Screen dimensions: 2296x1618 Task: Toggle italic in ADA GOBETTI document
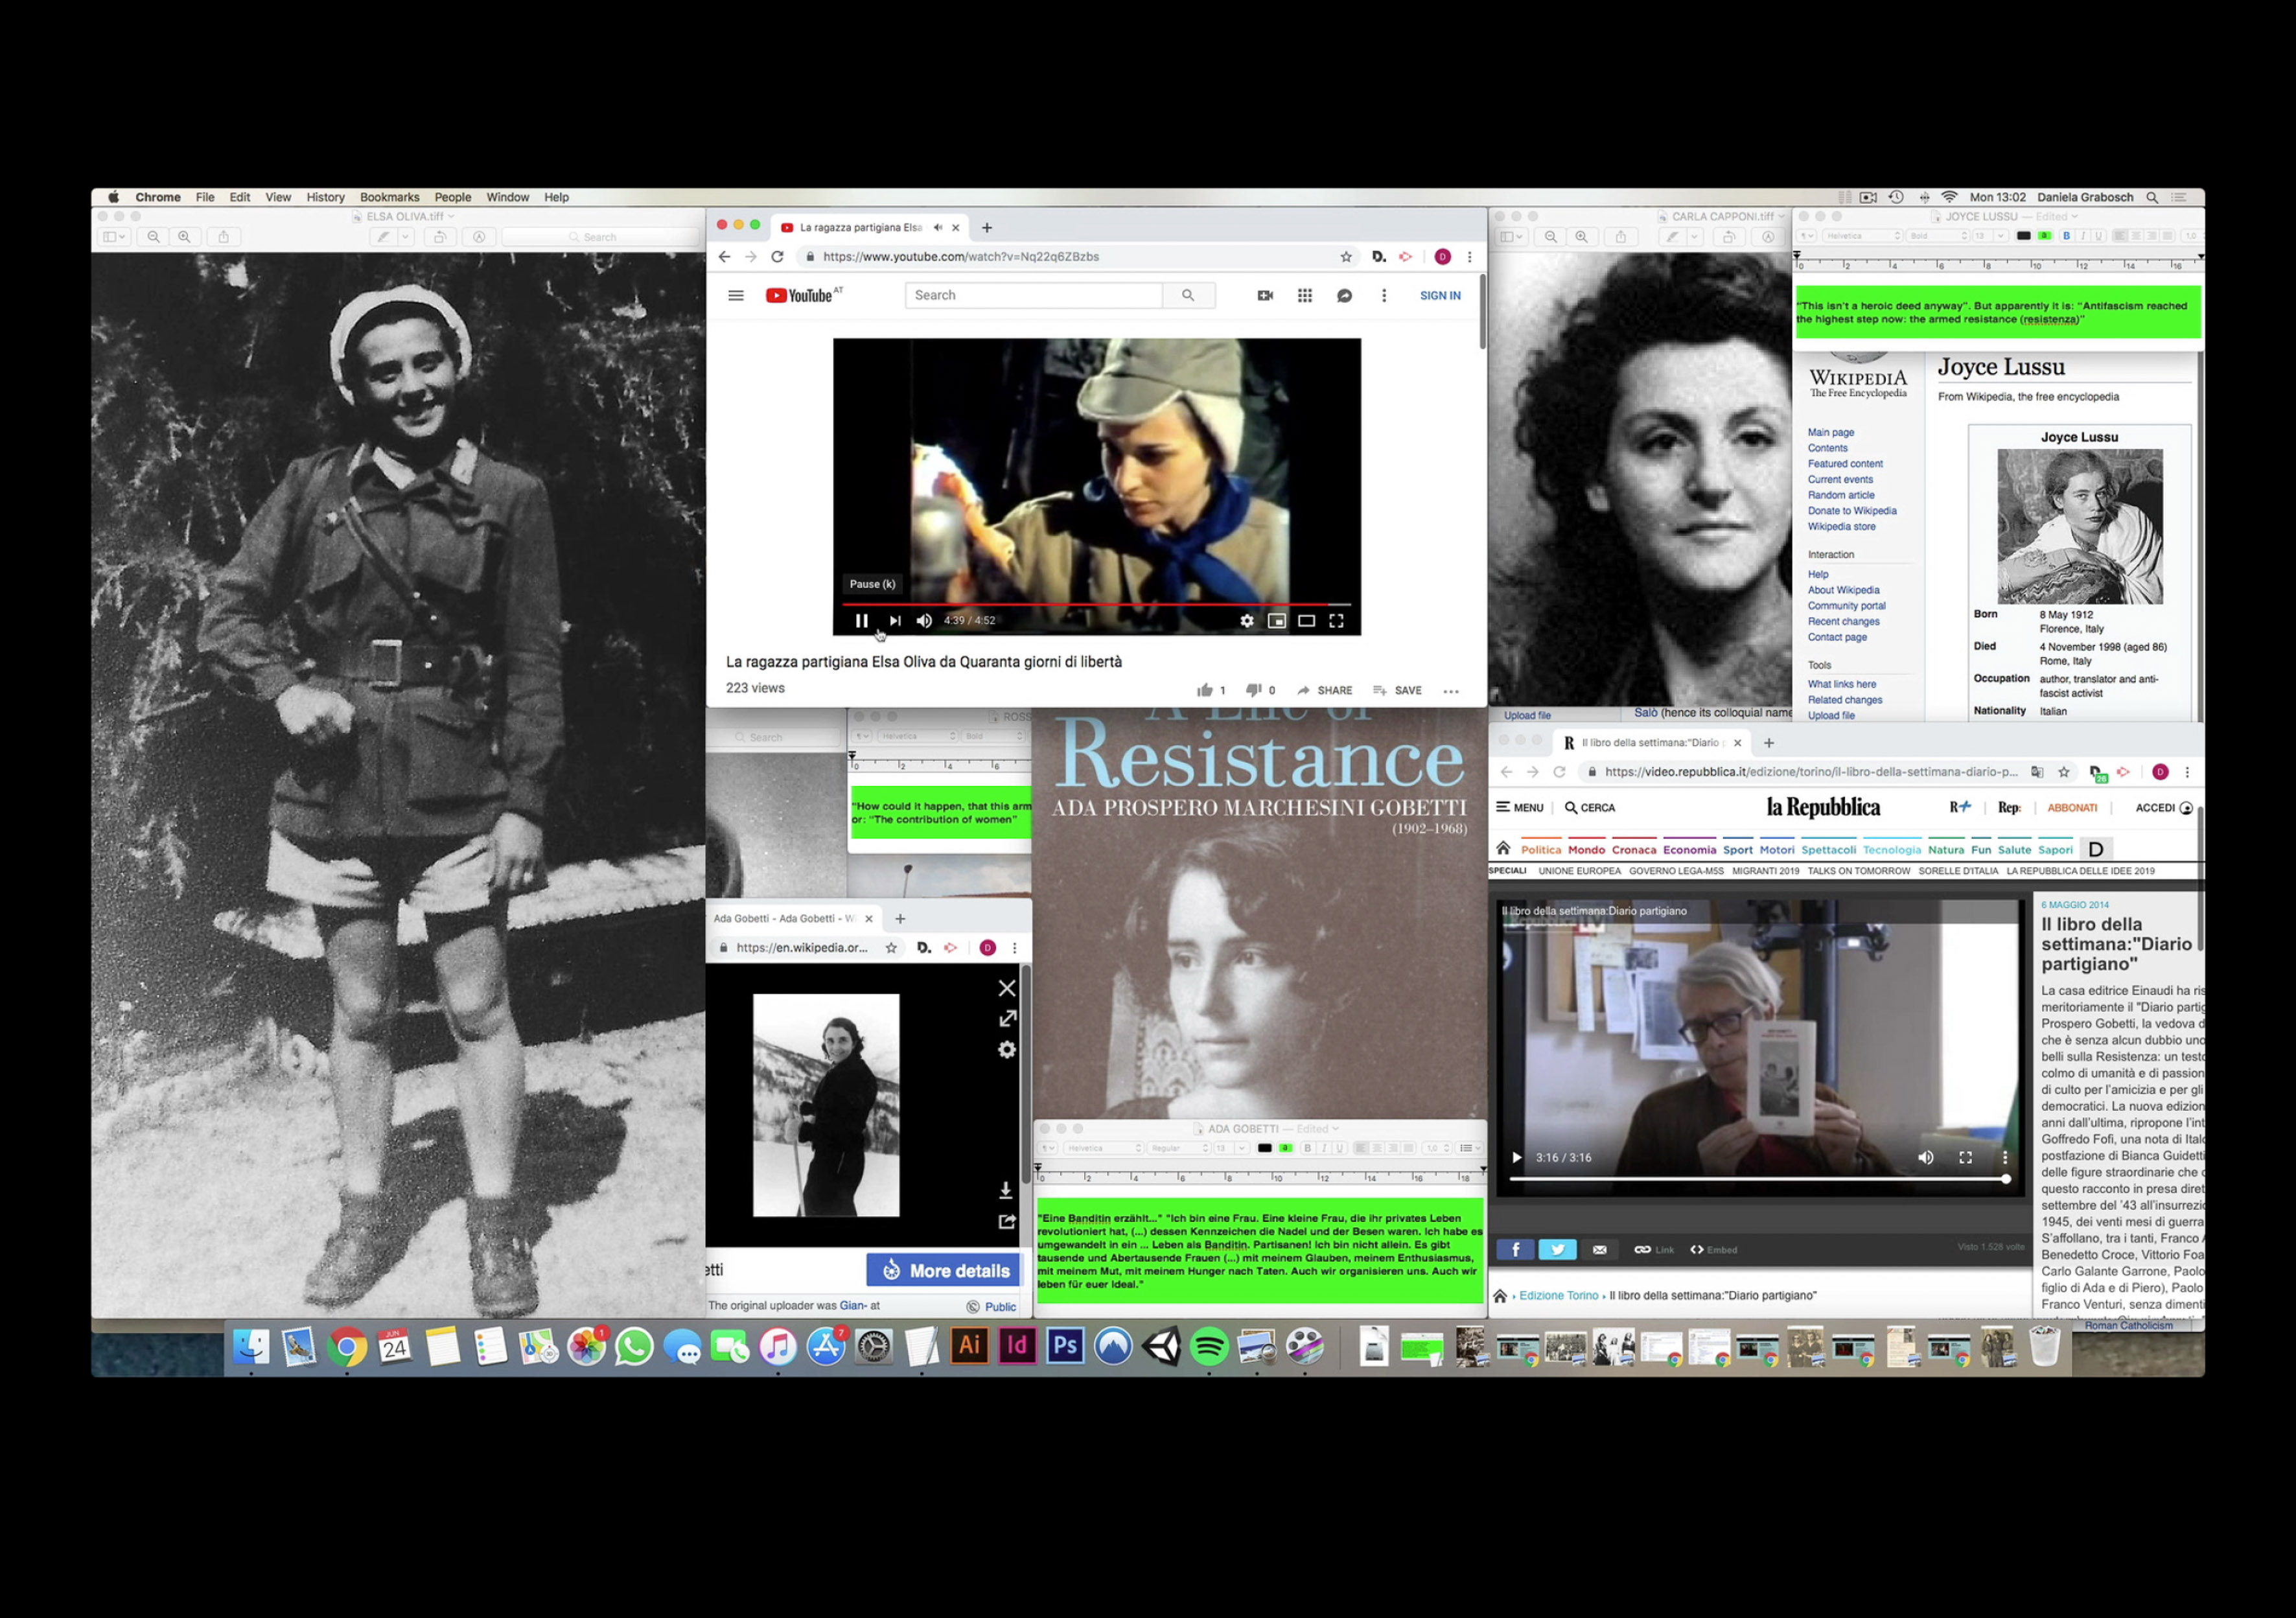coord(1324,1148)
